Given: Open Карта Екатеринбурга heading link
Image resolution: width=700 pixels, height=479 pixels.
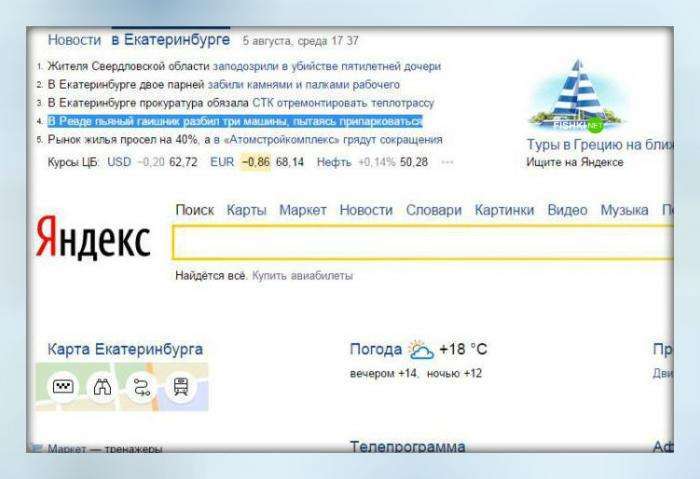Looking at the screenshot, I should 125,349.
